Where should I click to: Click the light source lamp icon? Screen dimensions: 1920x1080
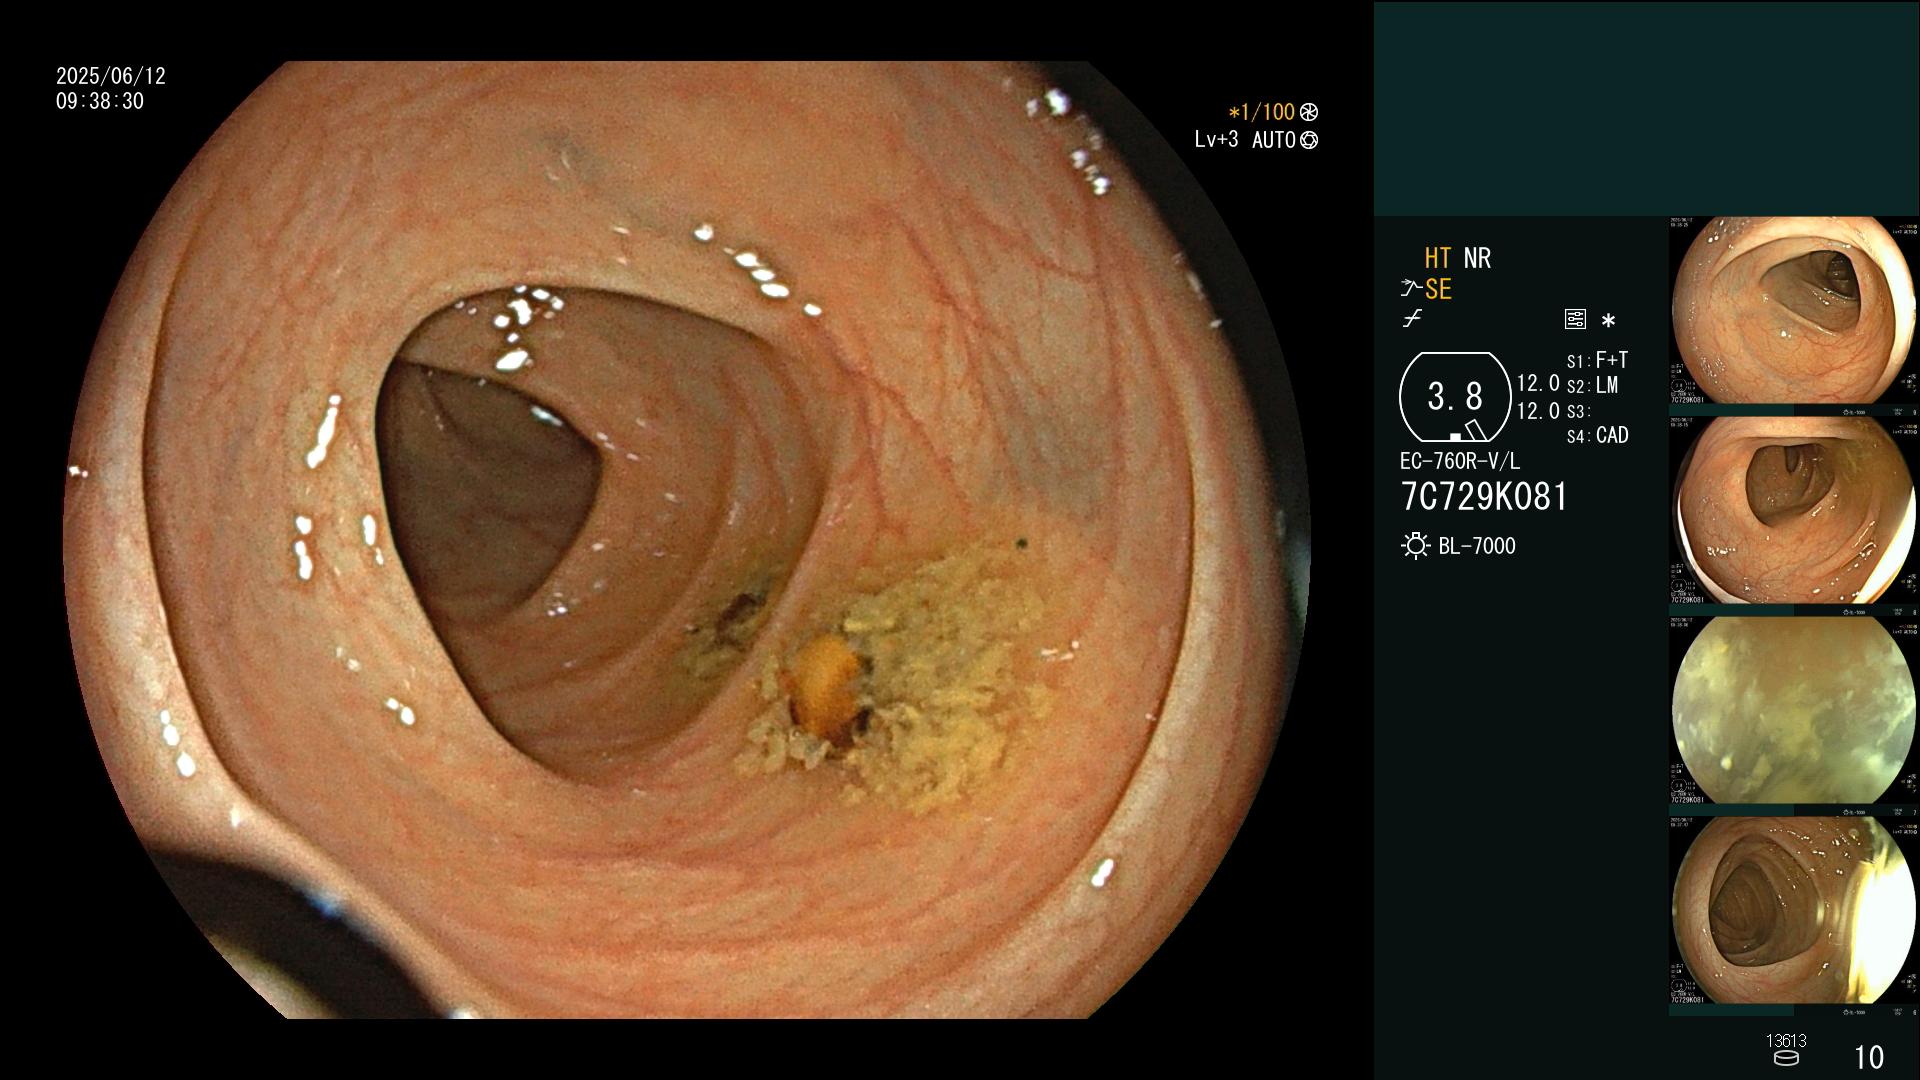tap(1415, 546)
